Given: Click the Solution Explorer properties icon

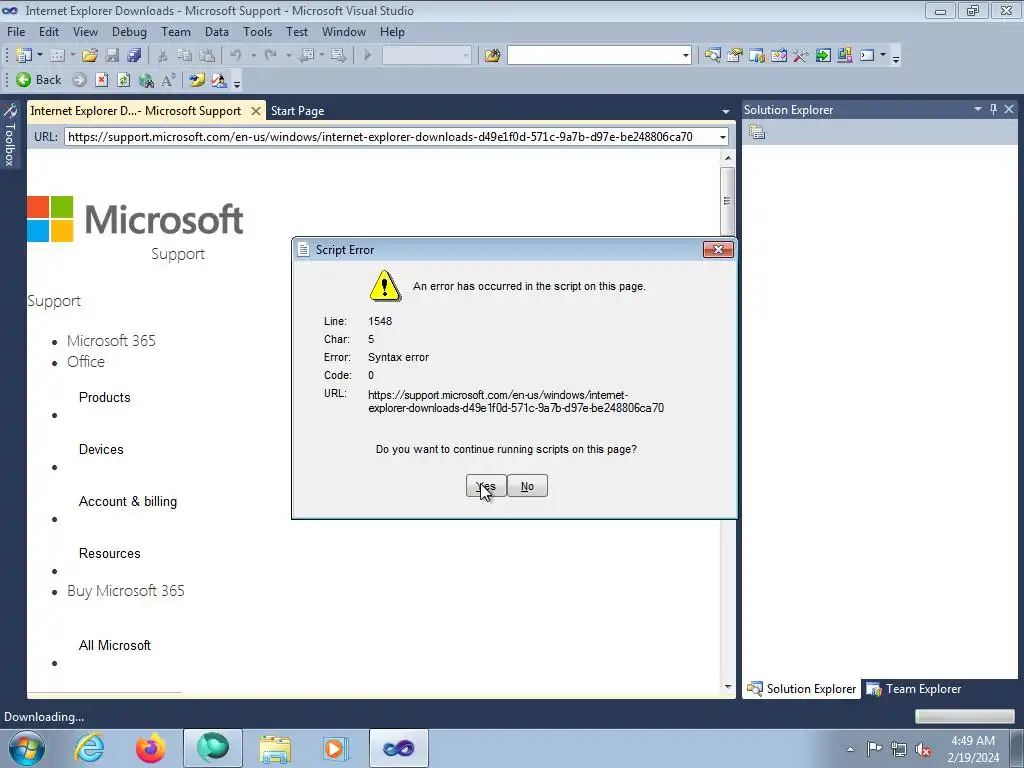Looking at the screenshot, I should tap(757, 133).
